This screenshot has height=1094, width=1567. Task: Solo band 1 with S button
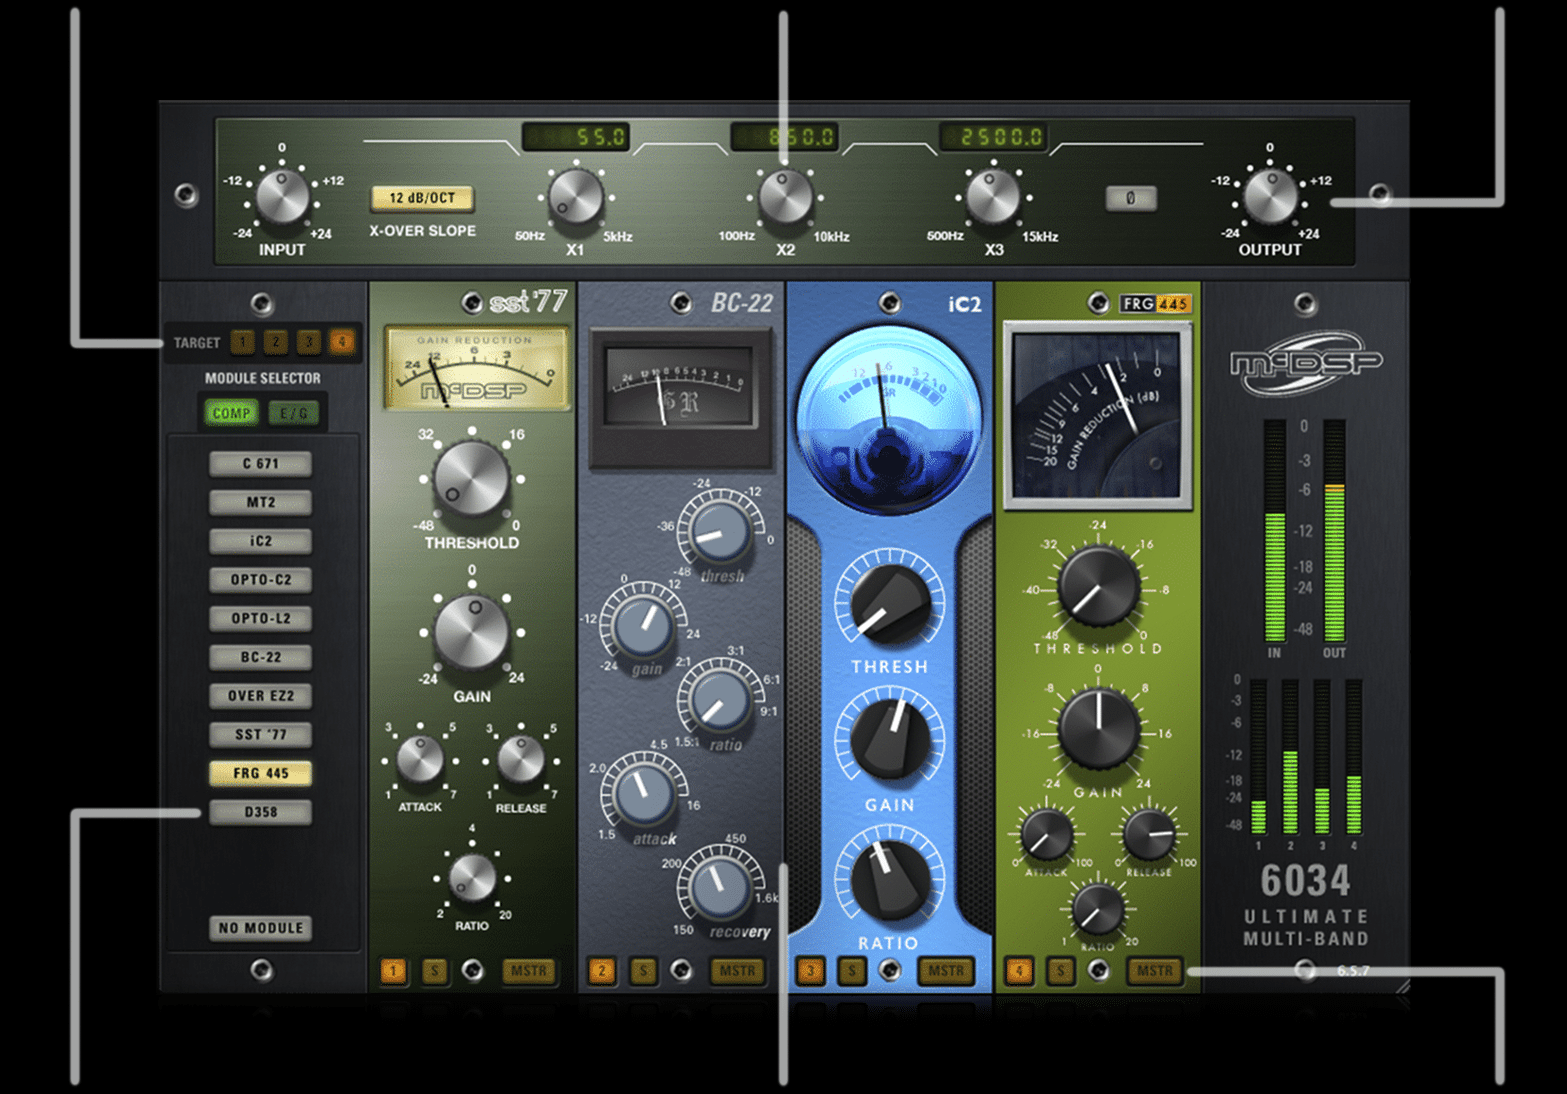tap(434, 971)
